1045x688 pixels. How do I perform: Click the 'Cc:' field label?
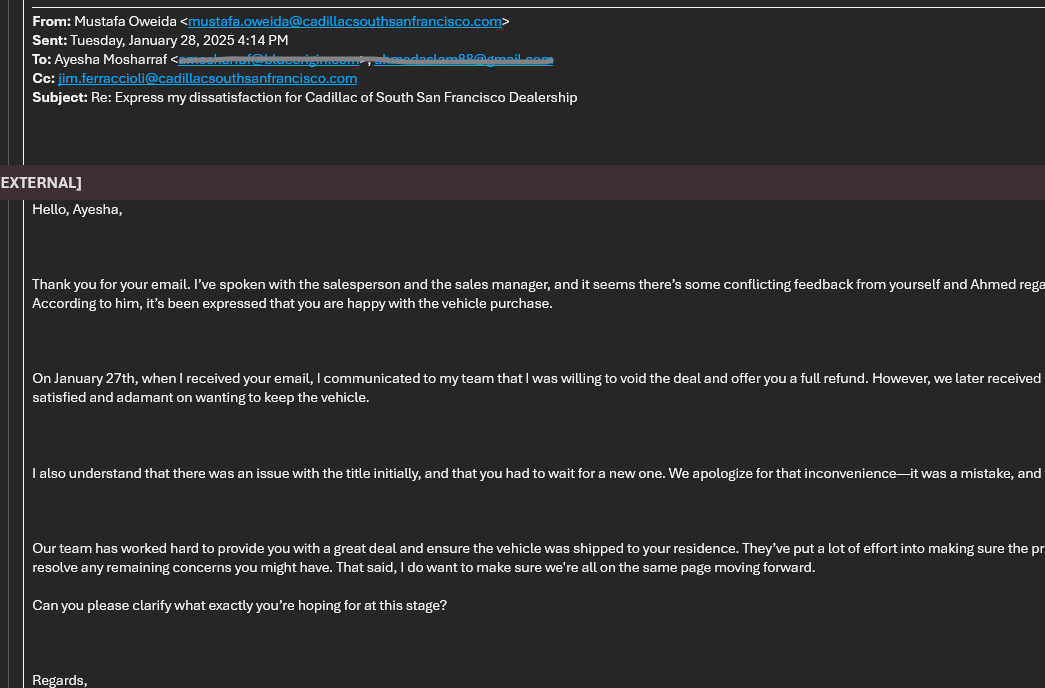click(43, 78)
